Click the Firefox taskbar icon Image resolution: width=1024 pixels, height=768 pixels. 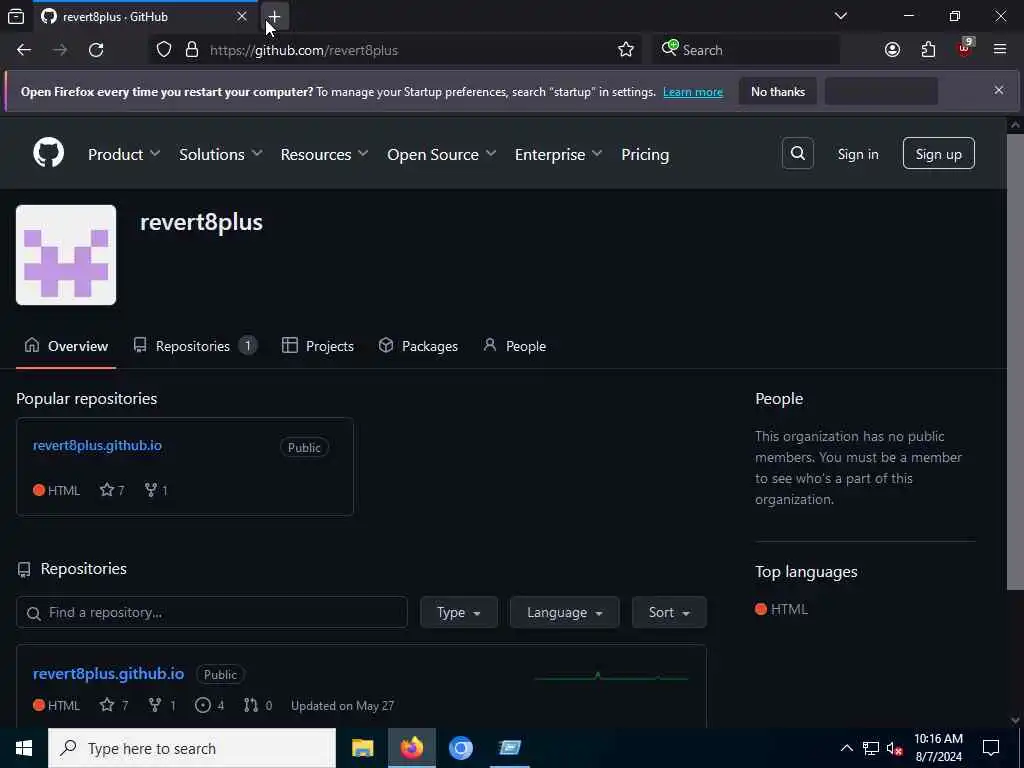point(412,748)
